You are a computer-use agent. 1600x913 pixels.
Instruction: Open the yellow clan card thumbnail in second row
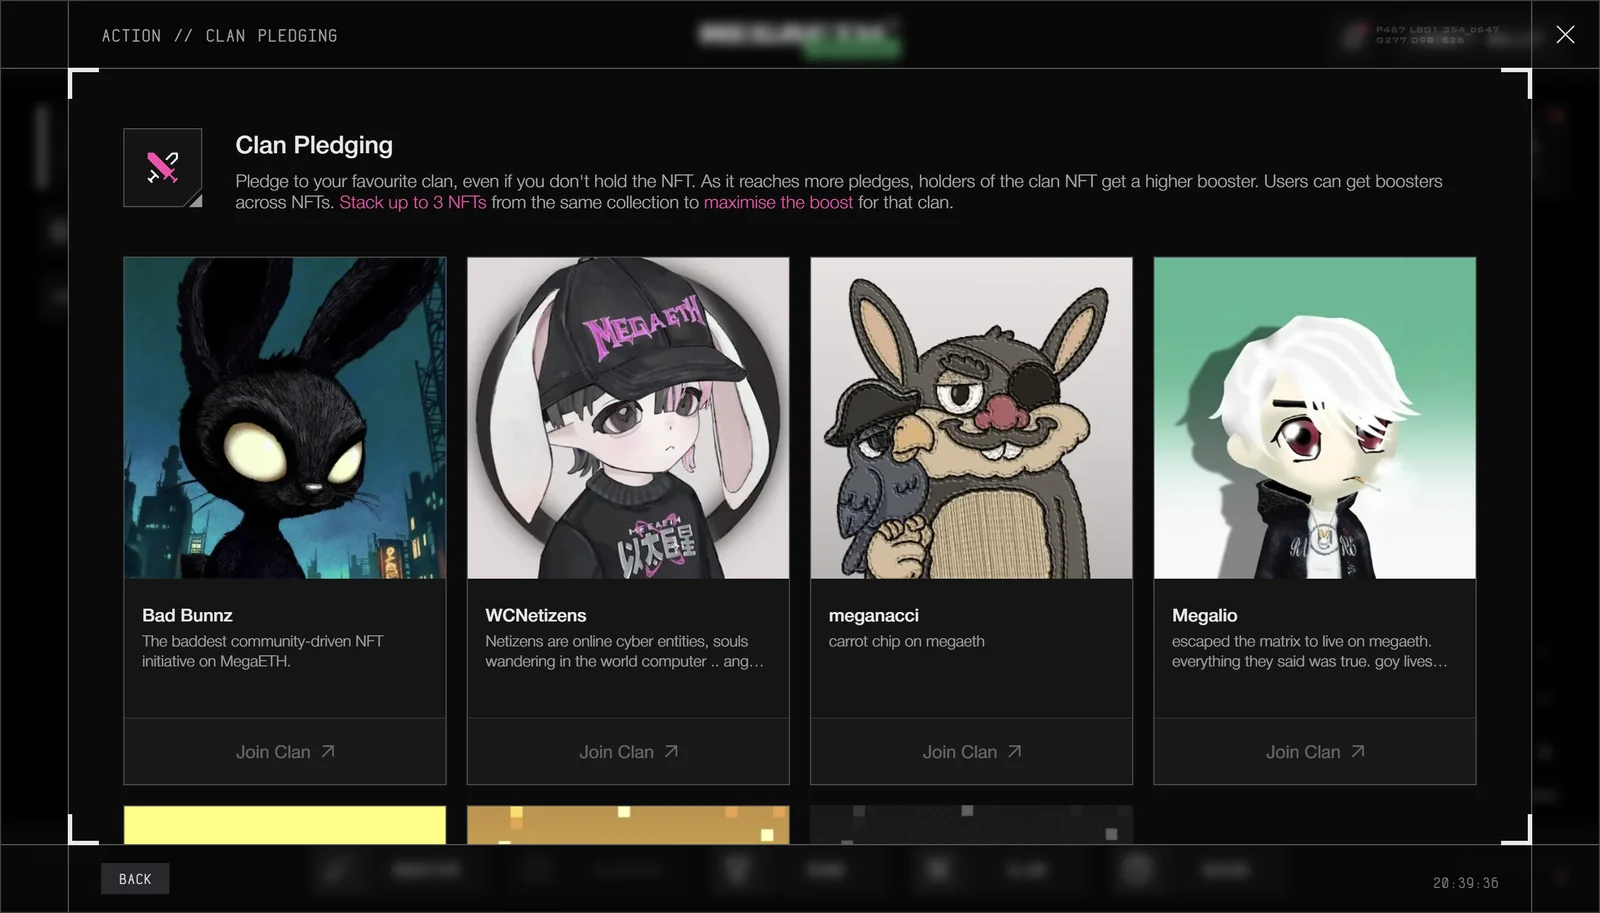(x=285, y=825)
